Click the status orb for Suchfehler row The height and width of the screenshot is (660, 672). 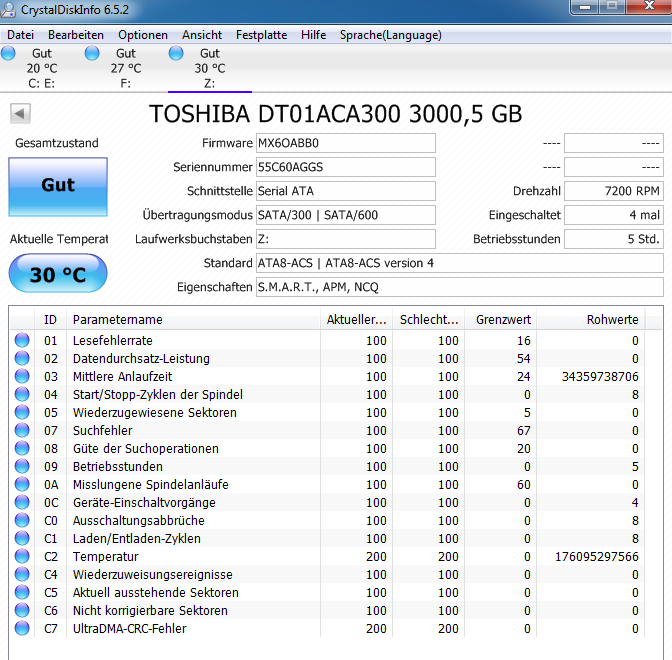(x=22, y=430)
